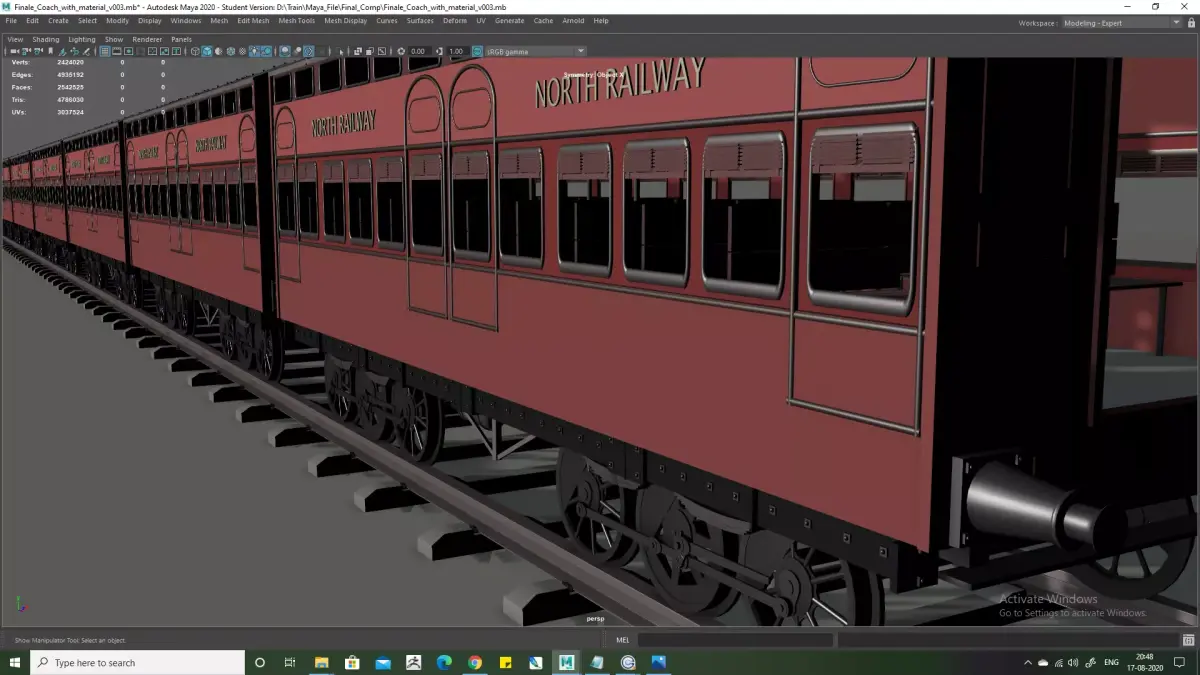Toggle Wireframe on Shaded
The height and width of the screenshot is (675, 1200).
tap(231, 51)
